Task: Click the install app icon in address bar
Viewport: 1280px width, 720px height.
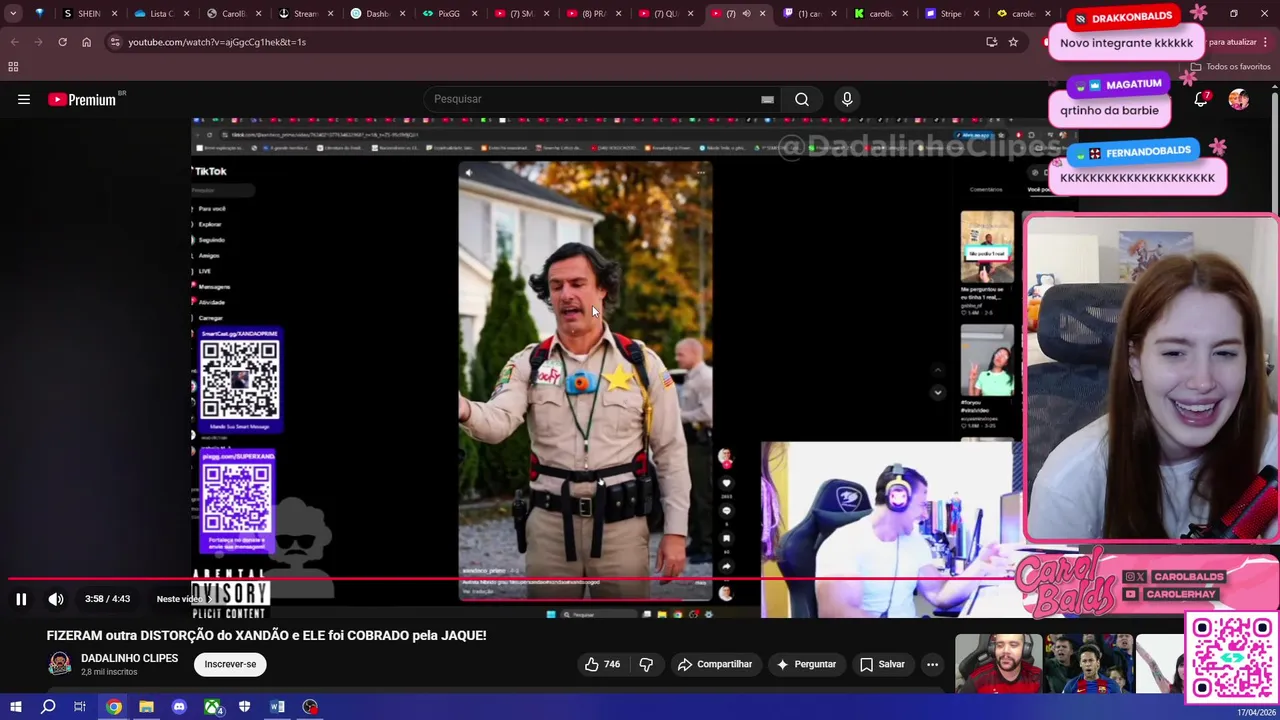Action: click(x=991, y=42)
